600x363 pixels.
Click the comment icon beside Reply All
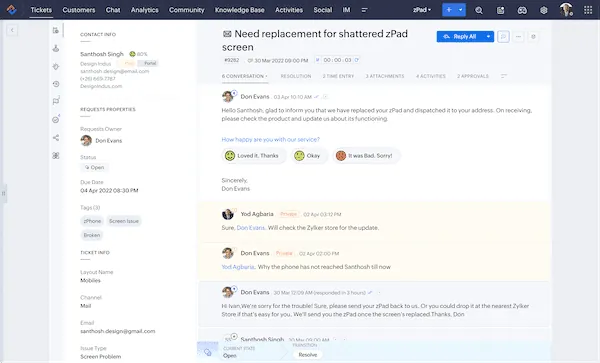click(503, 37)
